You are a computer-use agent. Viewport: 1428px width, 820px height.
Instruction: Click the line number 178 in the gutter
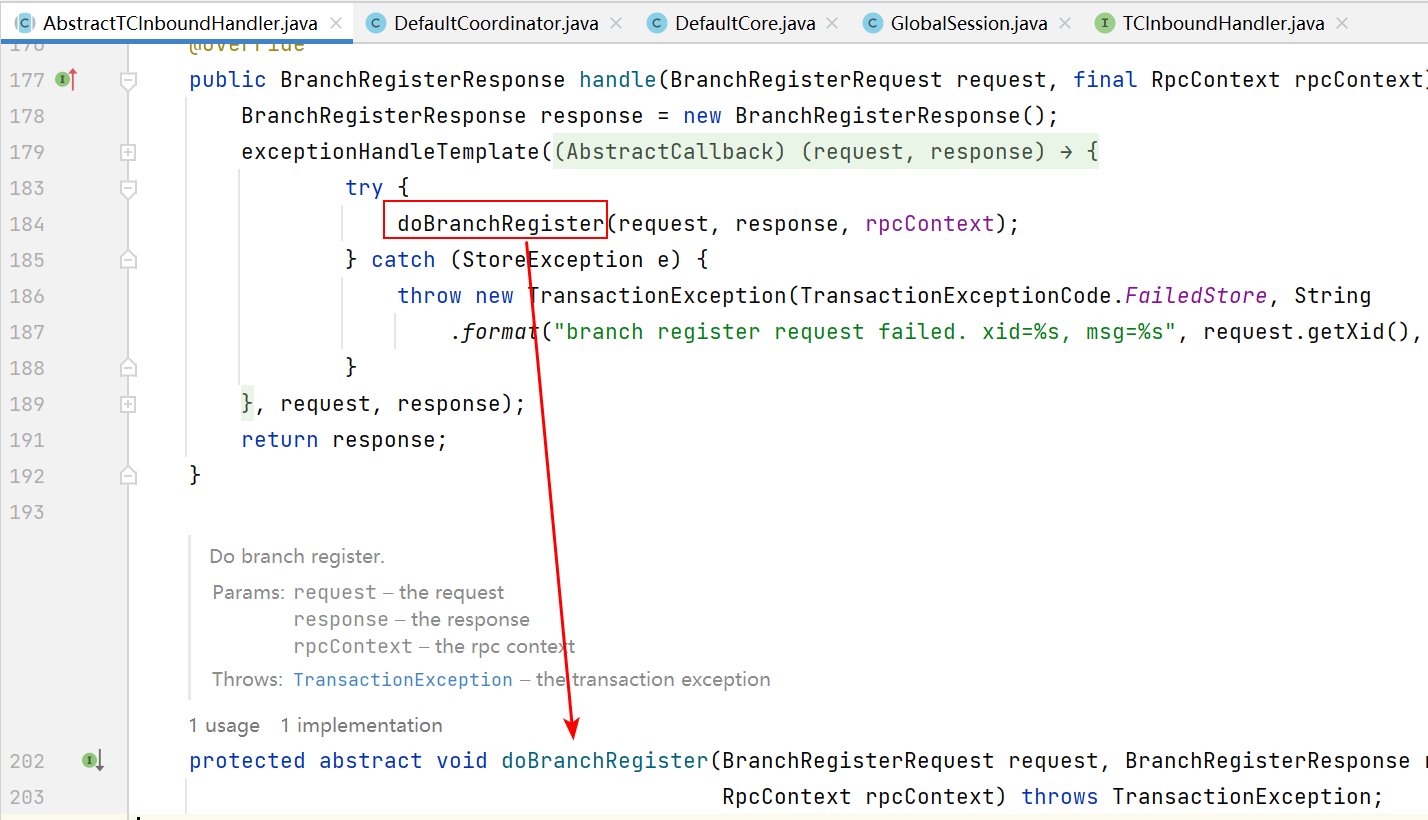(26, 116)
